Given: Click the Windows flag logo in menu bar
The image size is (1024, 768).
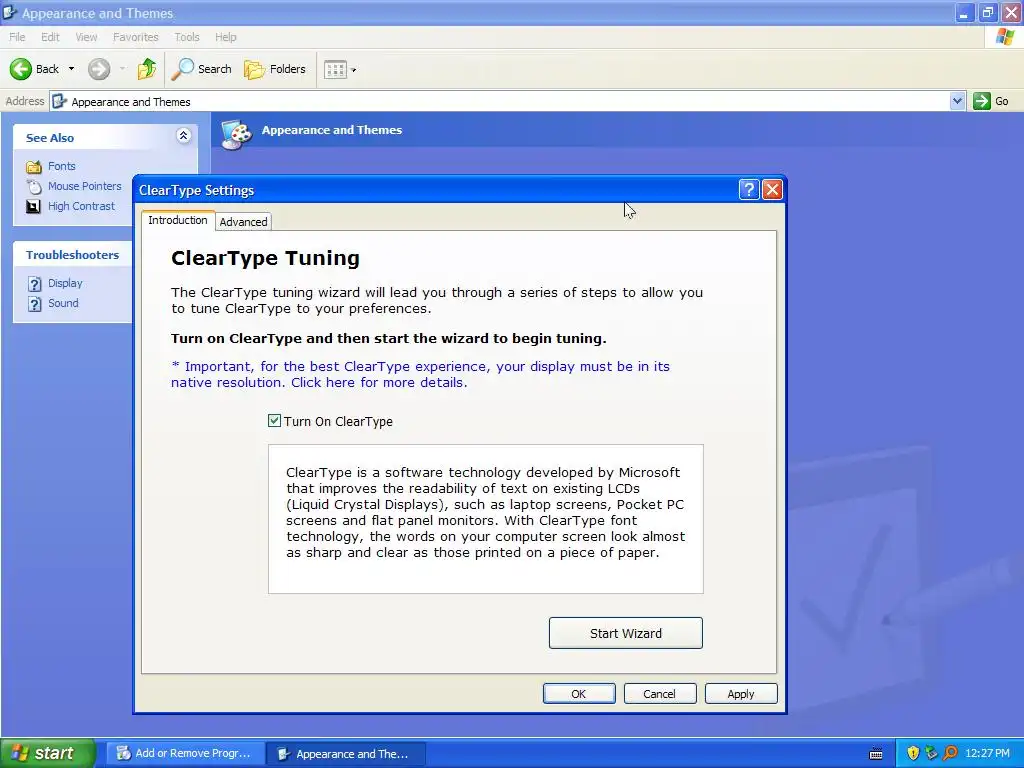Looking at the screenshot, I should 1005,37.
